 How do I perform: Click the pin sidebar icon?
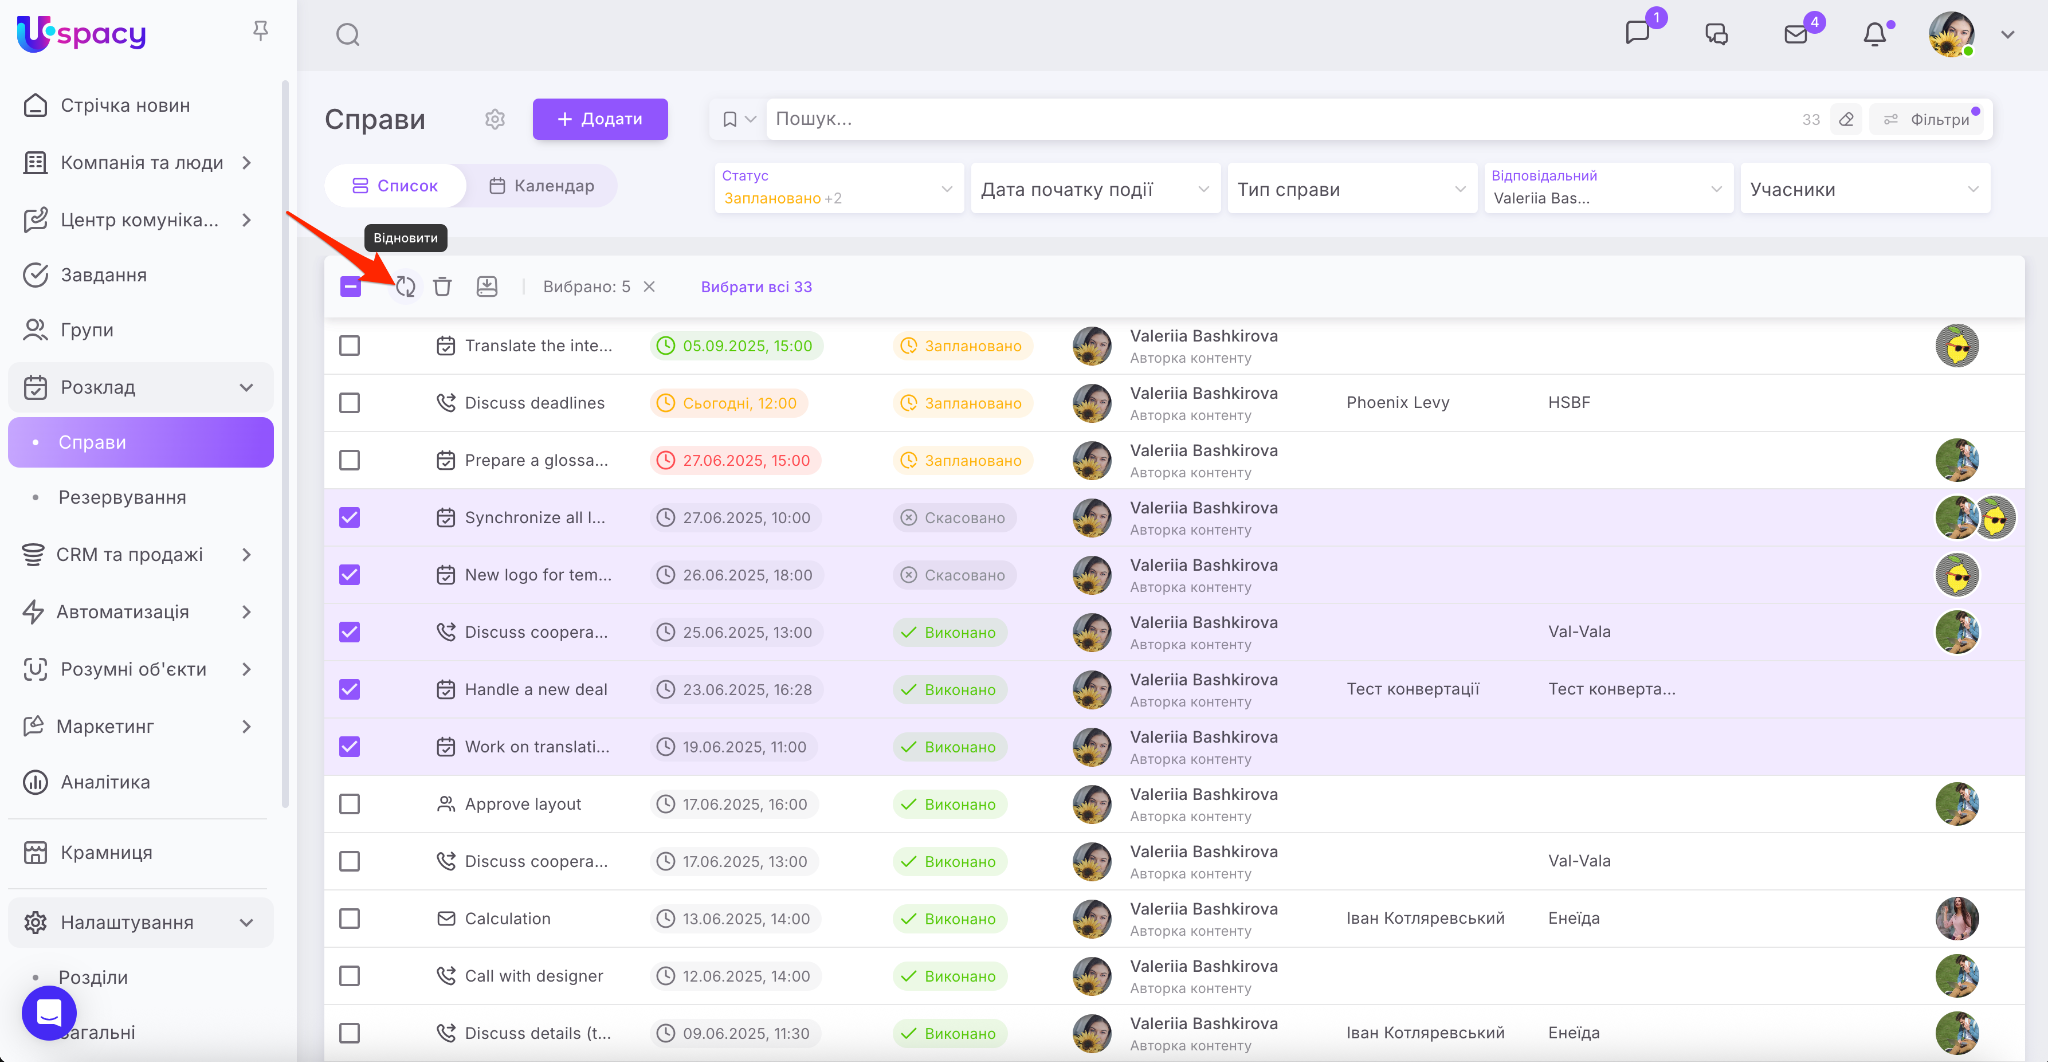(x=260, y=32)
